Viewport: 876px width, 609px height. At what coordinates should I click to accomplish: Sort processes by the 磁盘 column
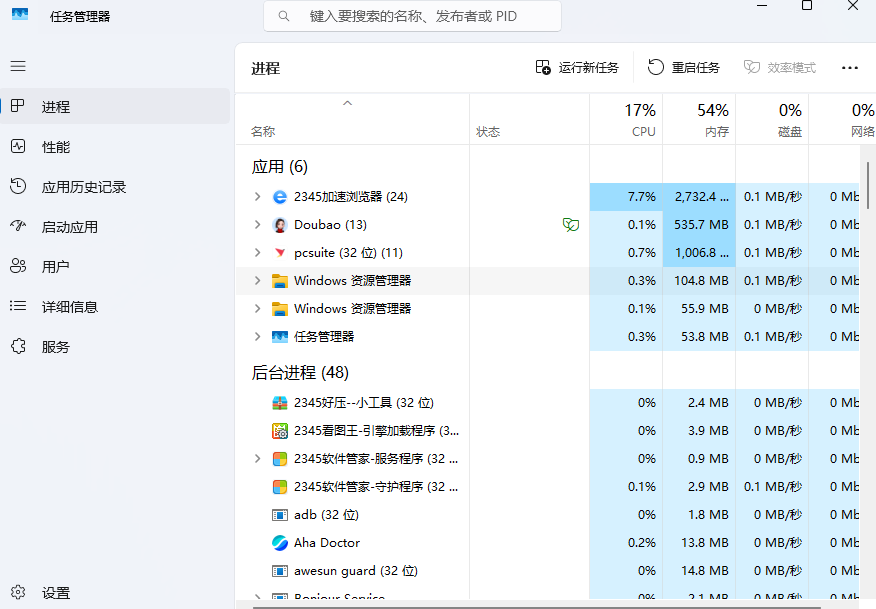[x=772, y=120]
